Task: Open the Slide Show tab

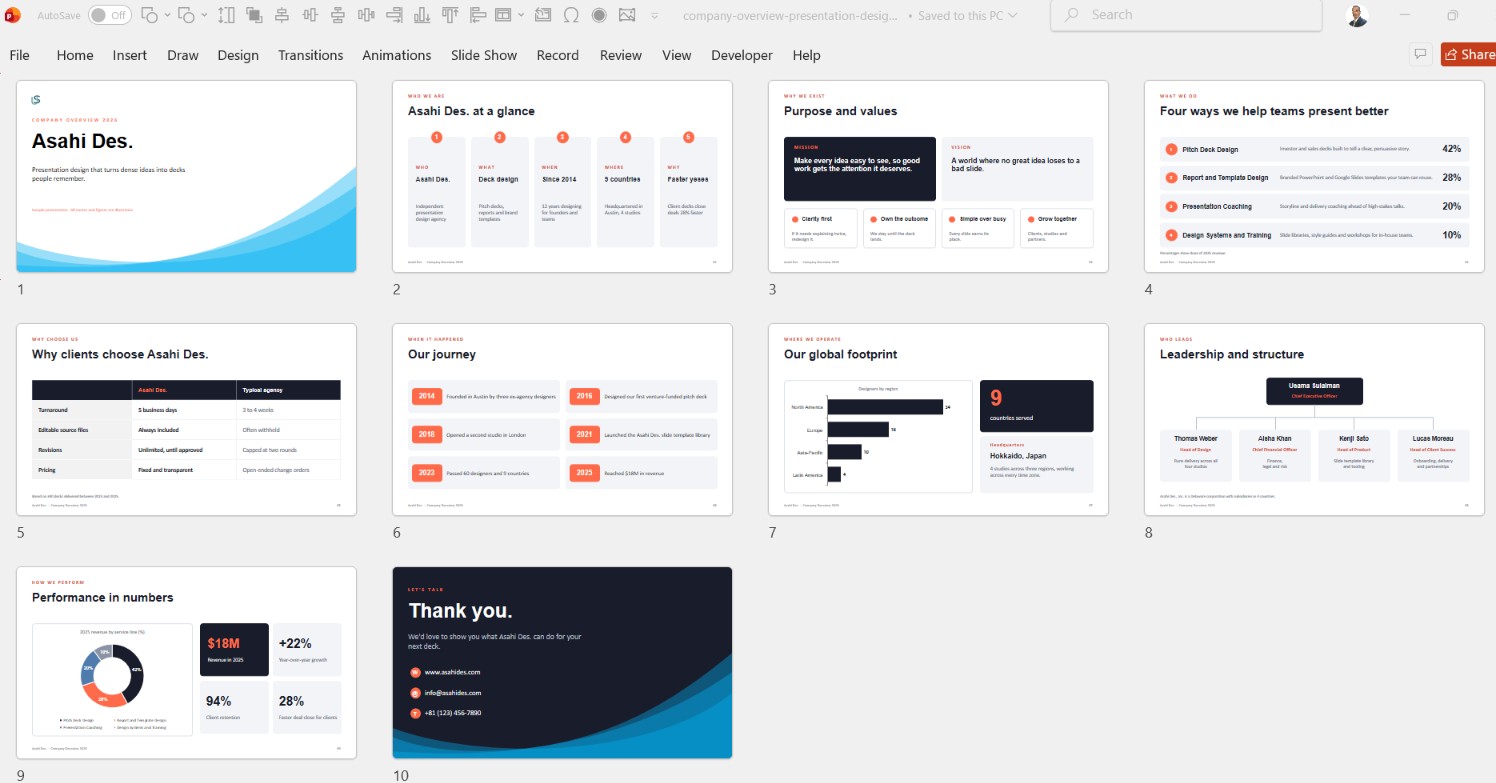Action: point(484,55)
